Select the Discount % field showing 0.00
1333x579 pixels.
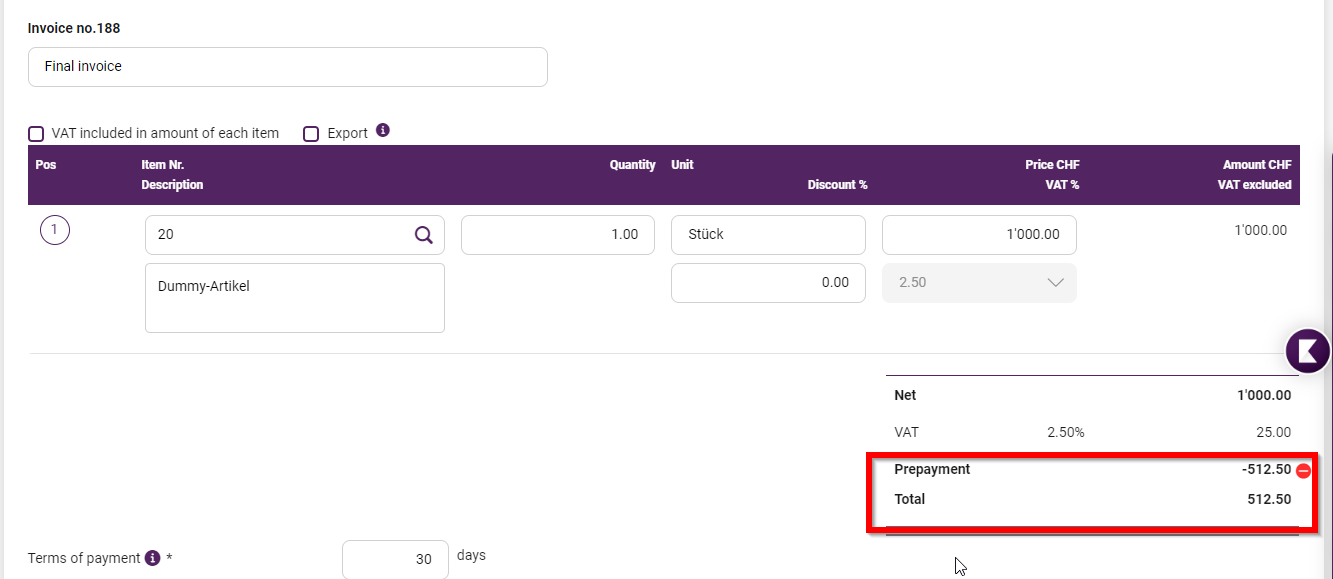[x=768, y=283]
